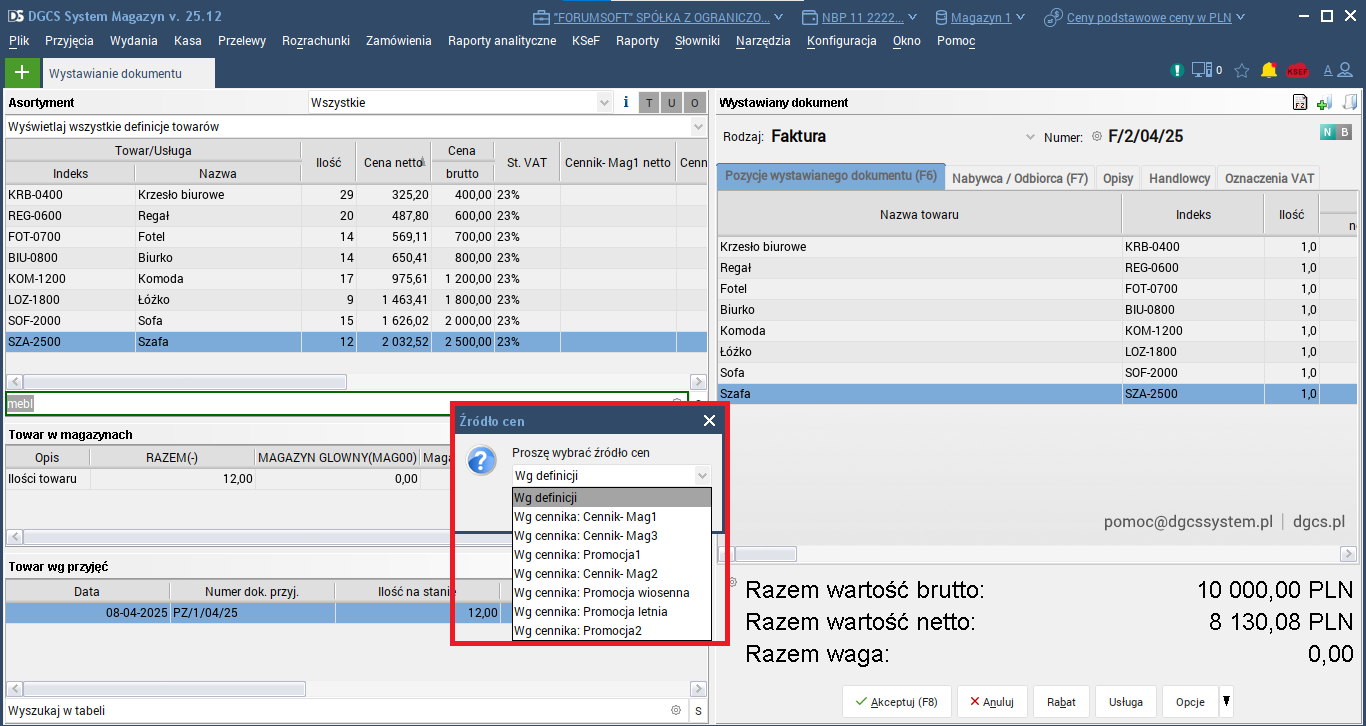Click the Wyszukaj w tabeli search field

[x=335, y=711]
